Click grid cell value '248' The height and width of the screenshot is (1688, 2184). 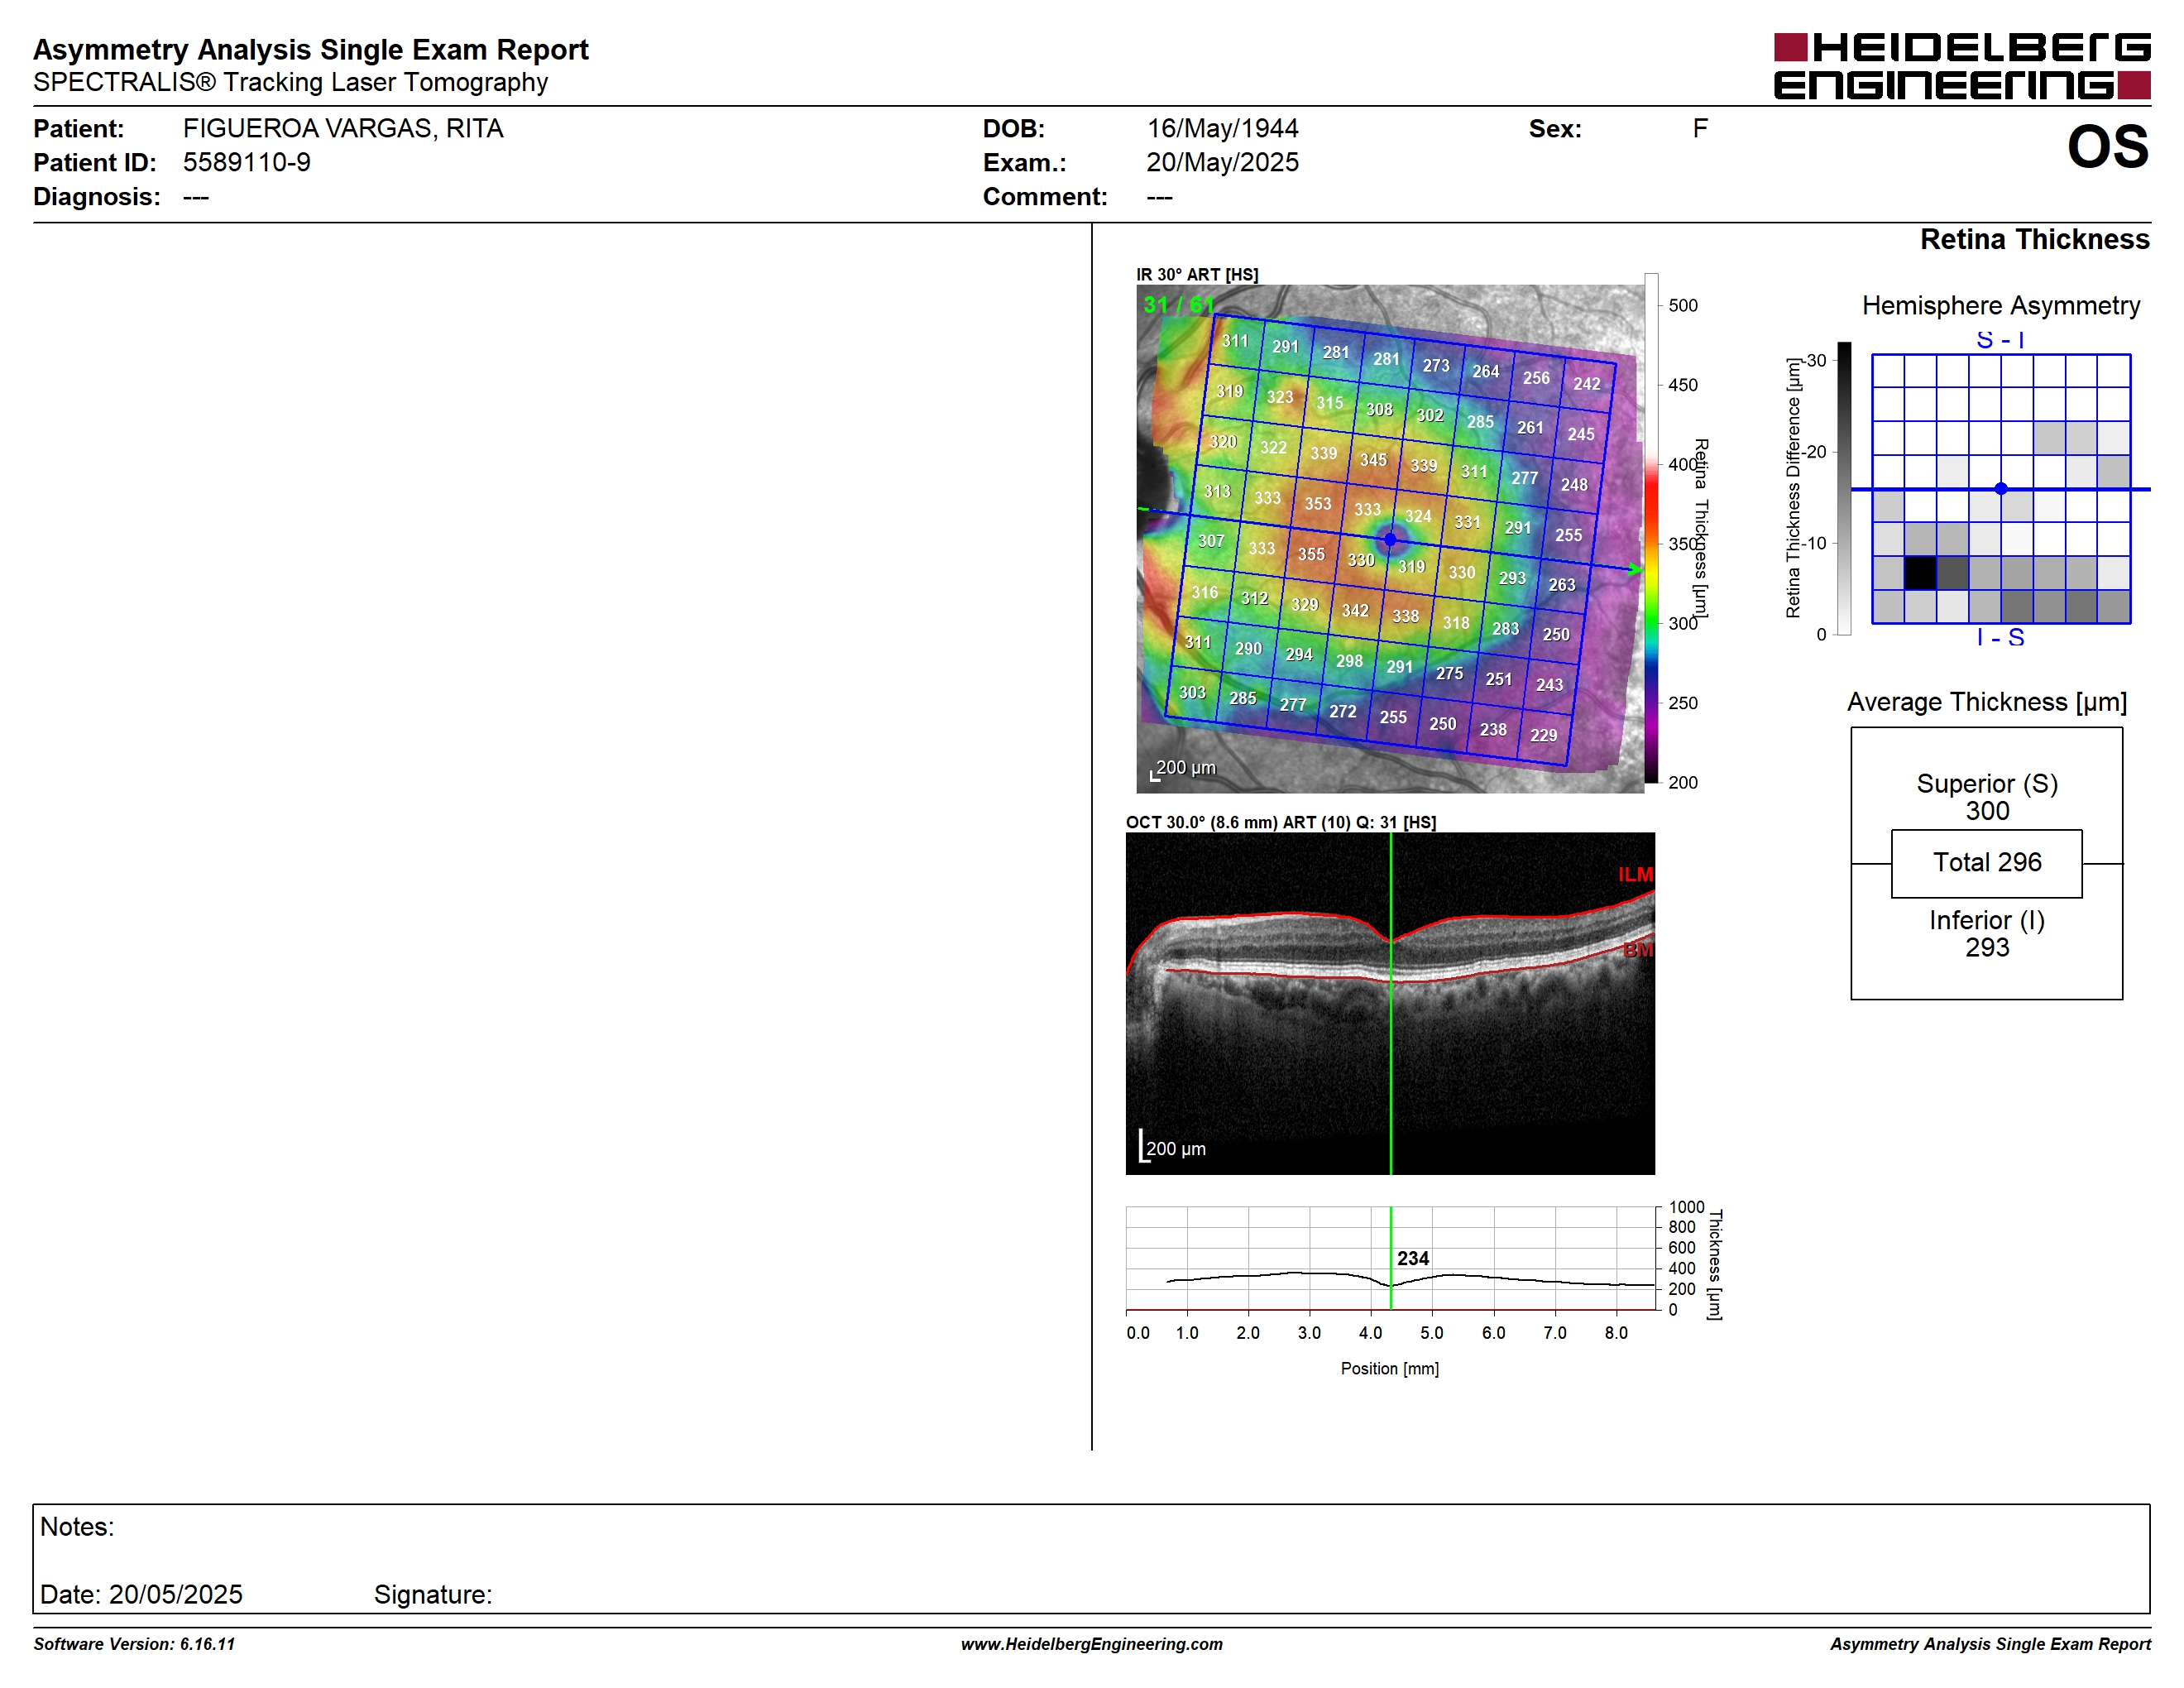coord(1574,484)
